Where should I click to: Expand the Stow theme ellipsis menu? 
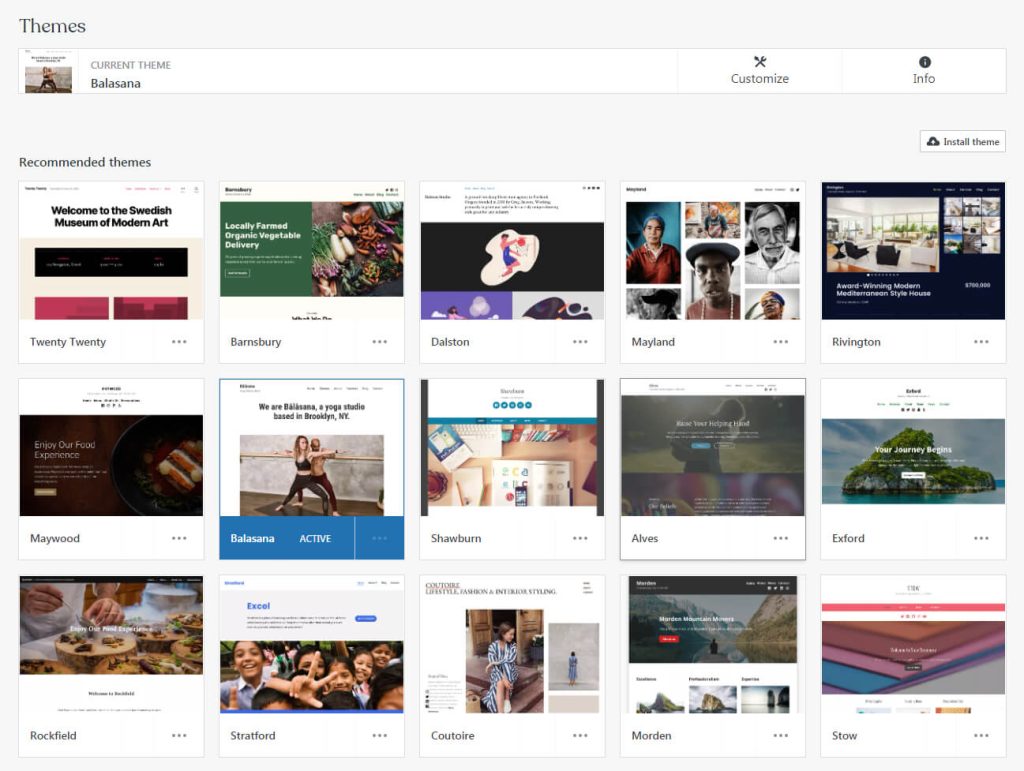982,736
